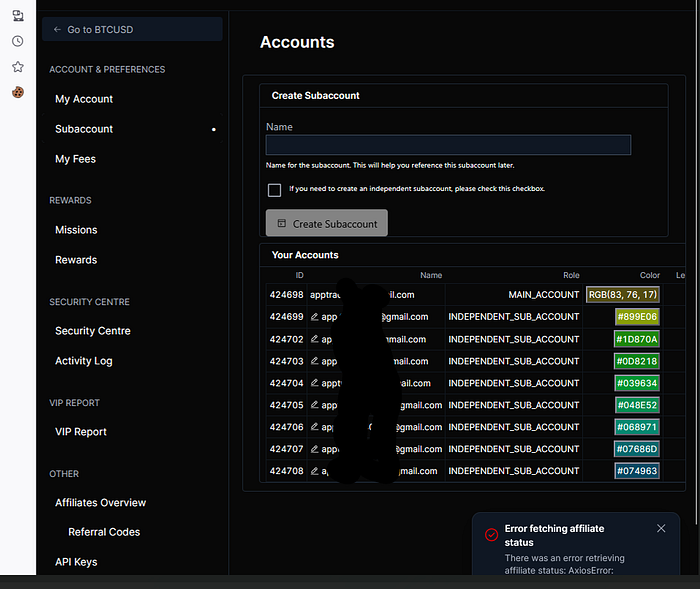Click the star favorites icon

[x=18, y=67]
